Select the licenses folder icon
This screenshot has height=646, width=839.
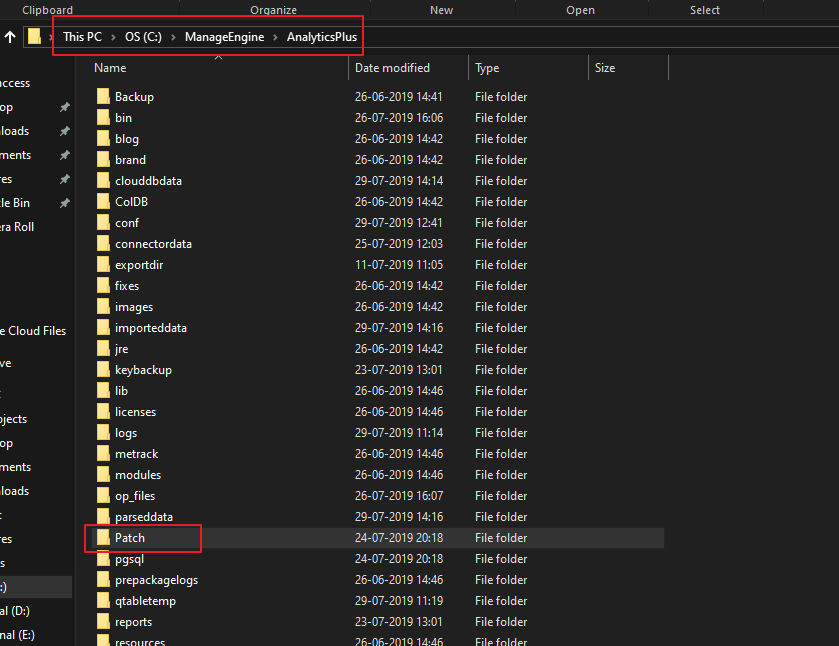[103, 412]
